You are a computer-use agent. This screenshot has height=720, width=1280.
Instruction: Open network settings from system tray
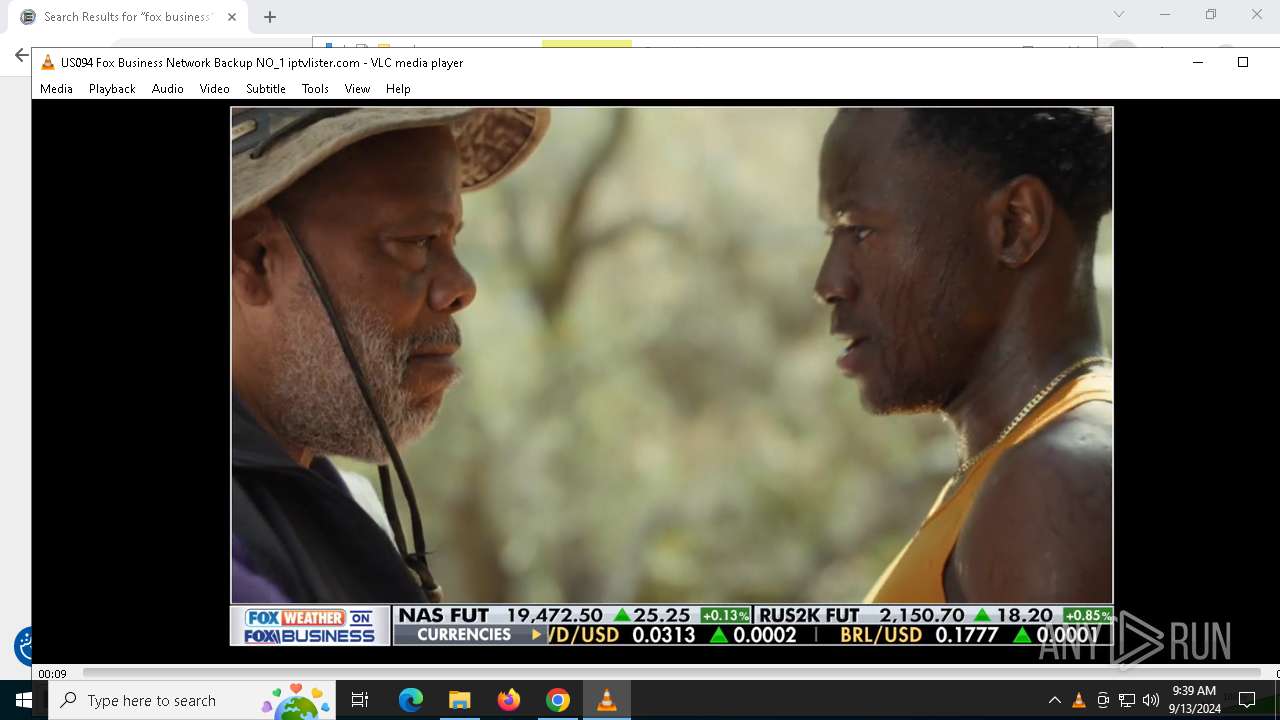tap(1127, 700)
